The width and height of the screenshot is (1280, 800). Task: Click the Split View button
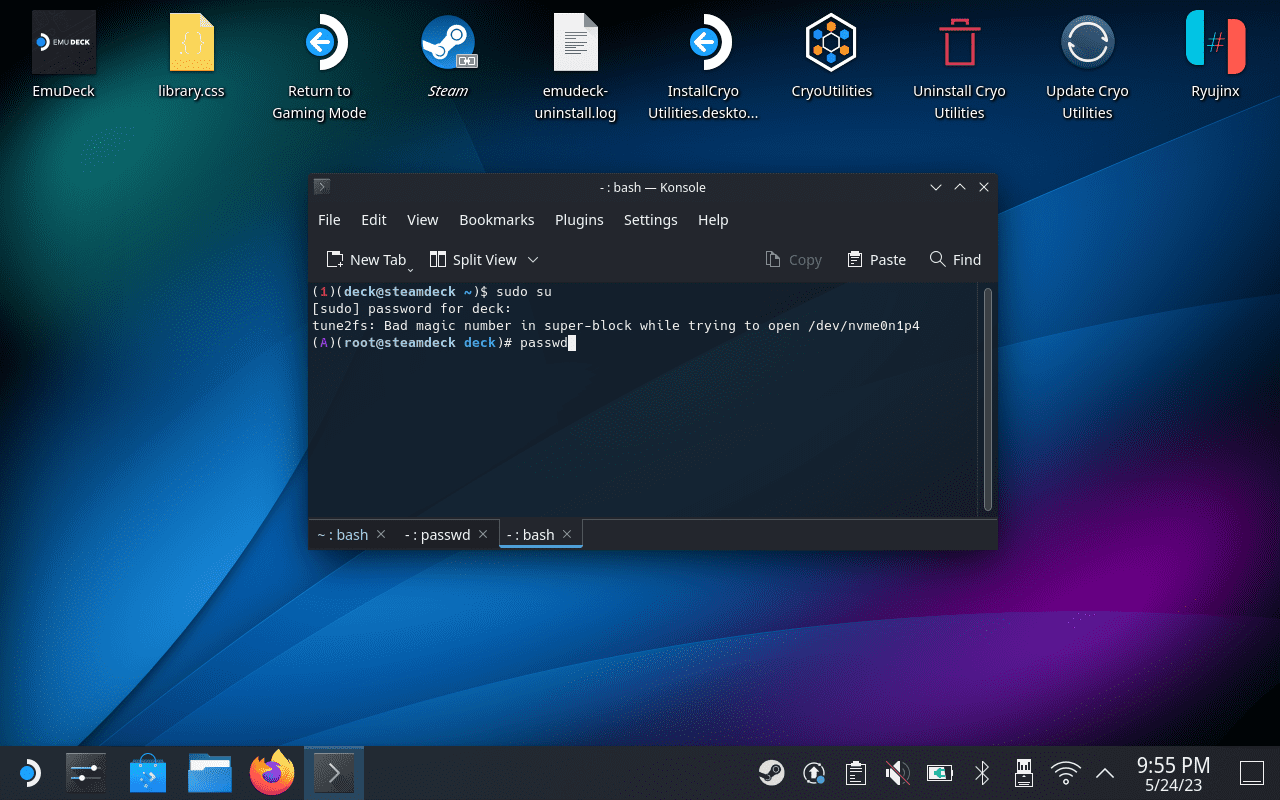coord(473,260)
